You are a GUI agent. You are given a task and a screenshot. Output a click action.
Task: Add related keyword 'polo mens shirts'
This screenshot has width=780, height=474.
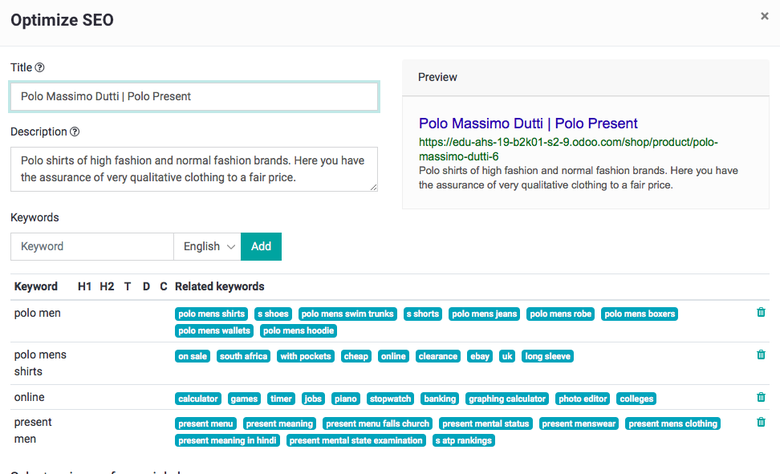(211, 314)
